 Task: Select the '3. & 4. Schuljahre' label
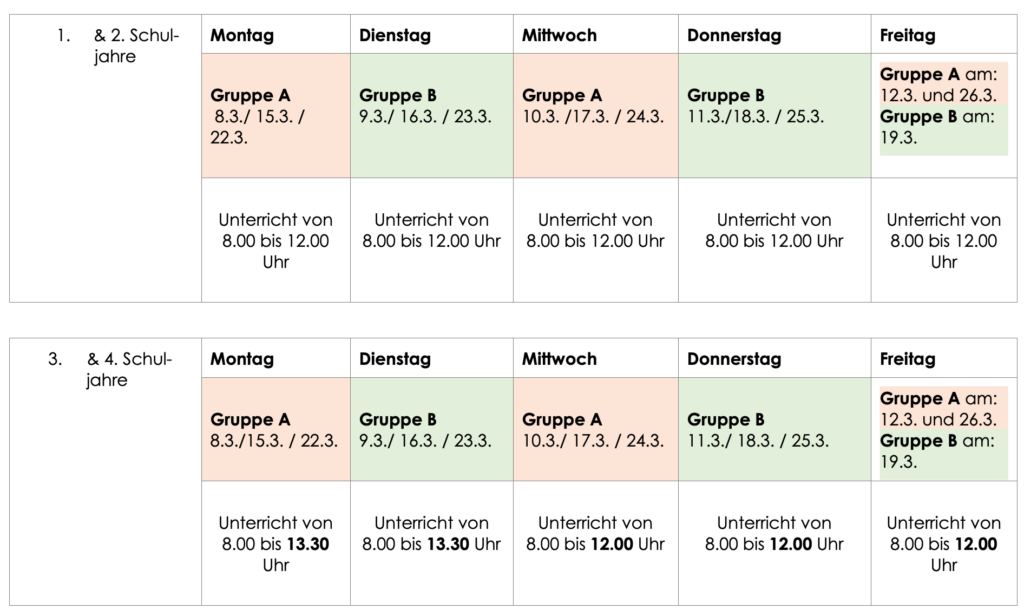110,369
